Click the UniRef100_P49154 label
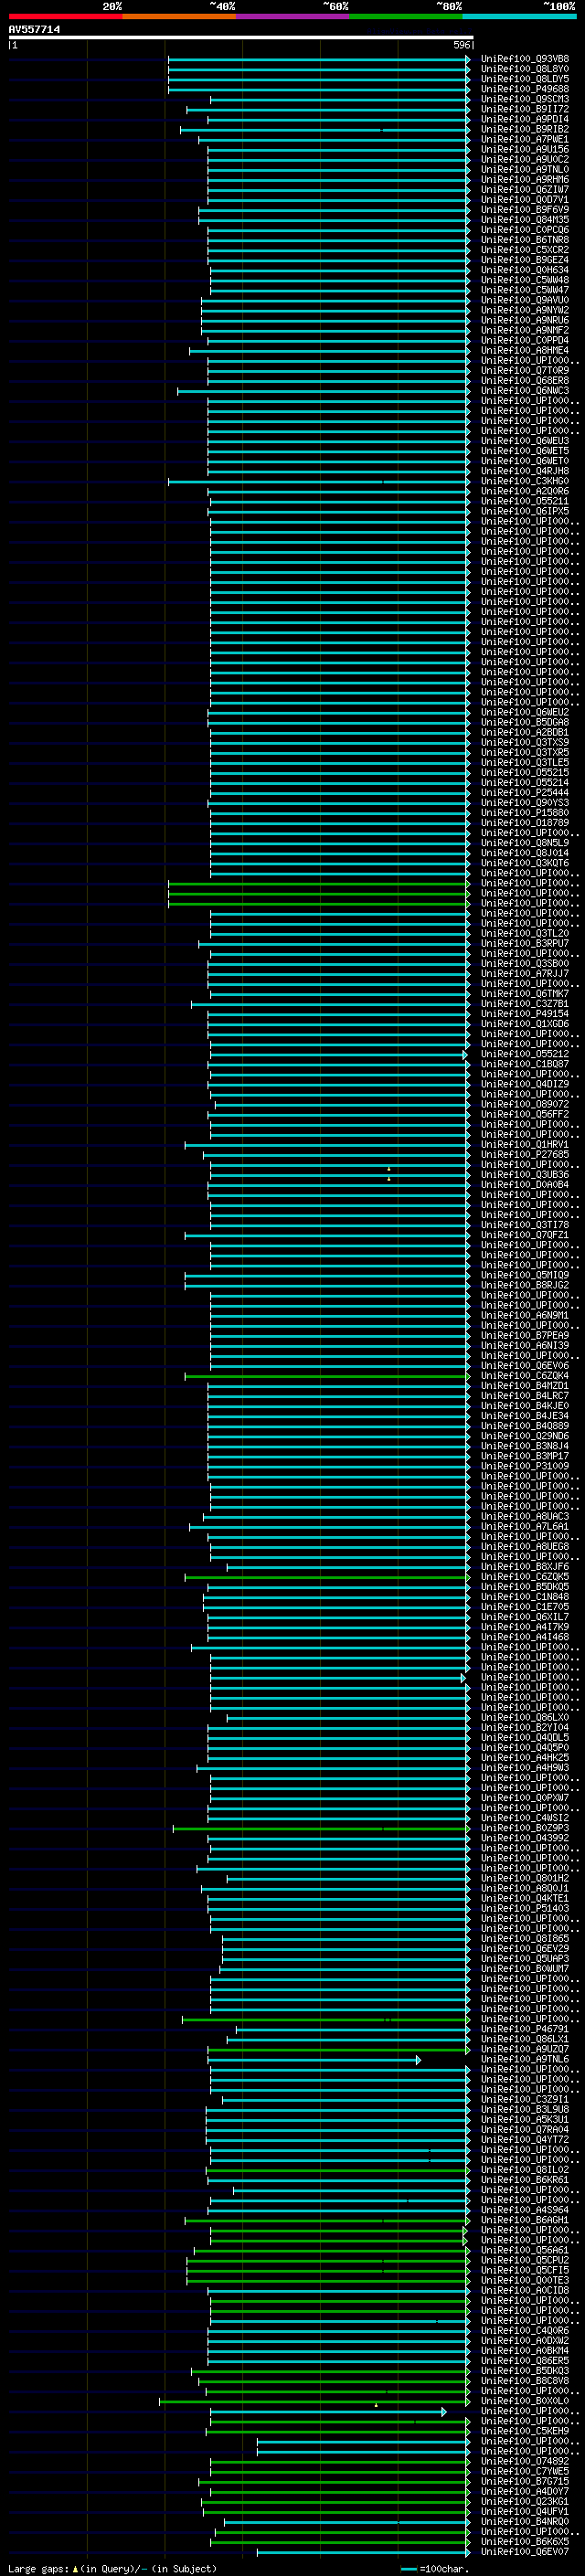Image resolution: width=585 pixels, height=2576 pixels. [x=525, y=1014]
